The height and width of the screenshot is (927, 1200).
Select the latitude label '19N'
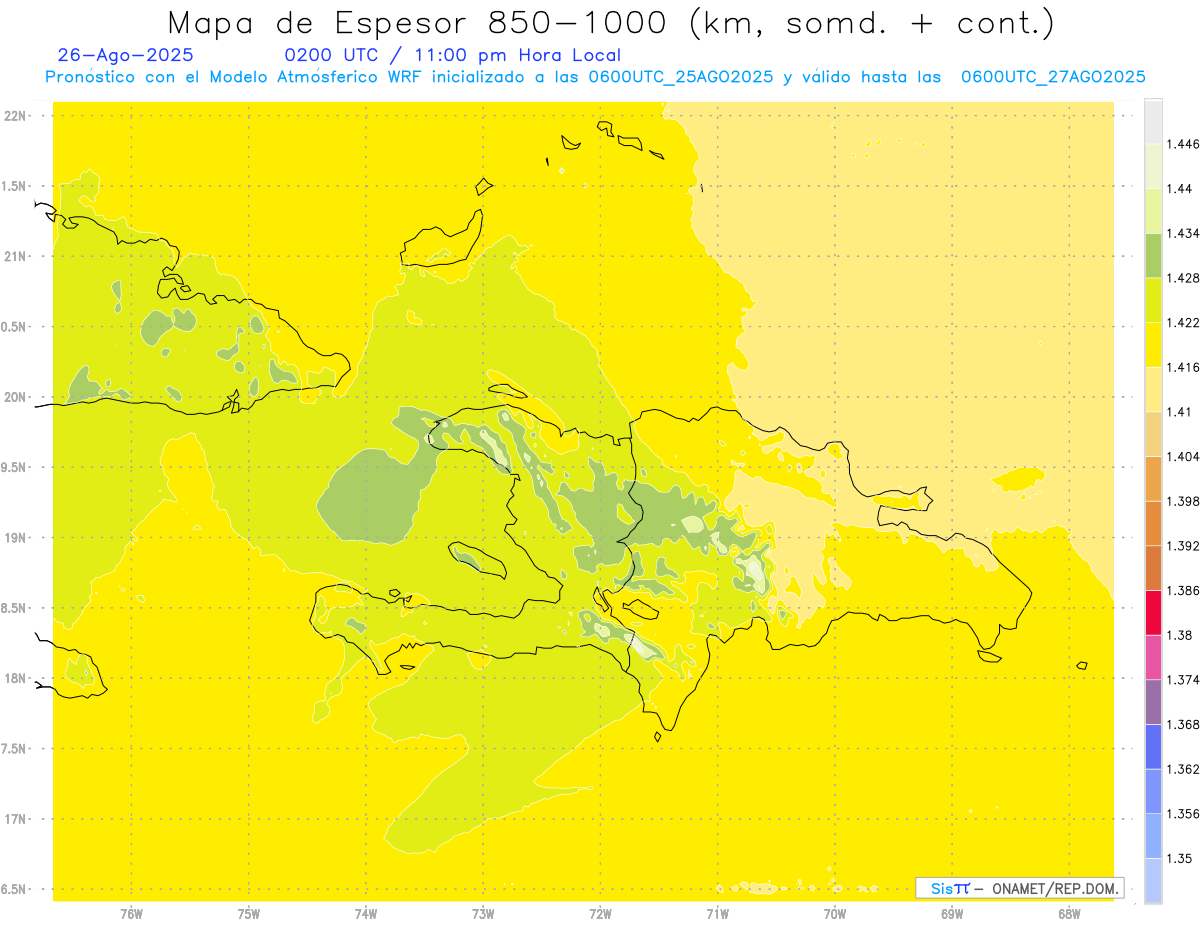click(17, 538)
